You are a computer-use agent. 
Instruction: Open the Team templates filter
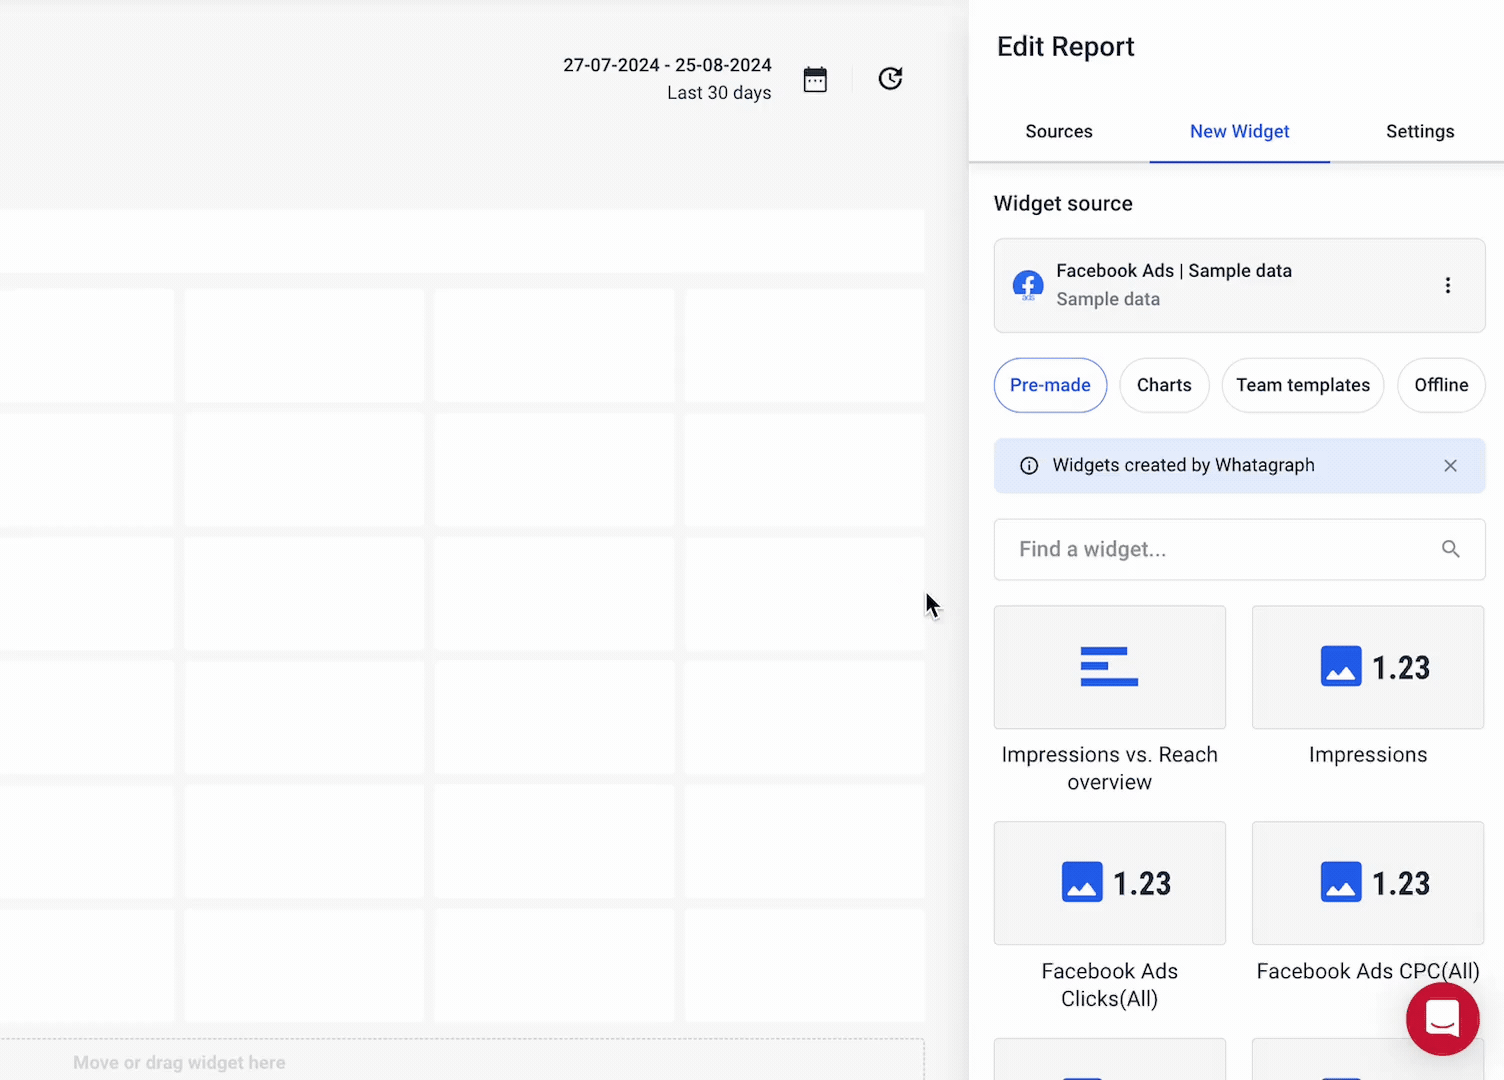[1302, 385]
